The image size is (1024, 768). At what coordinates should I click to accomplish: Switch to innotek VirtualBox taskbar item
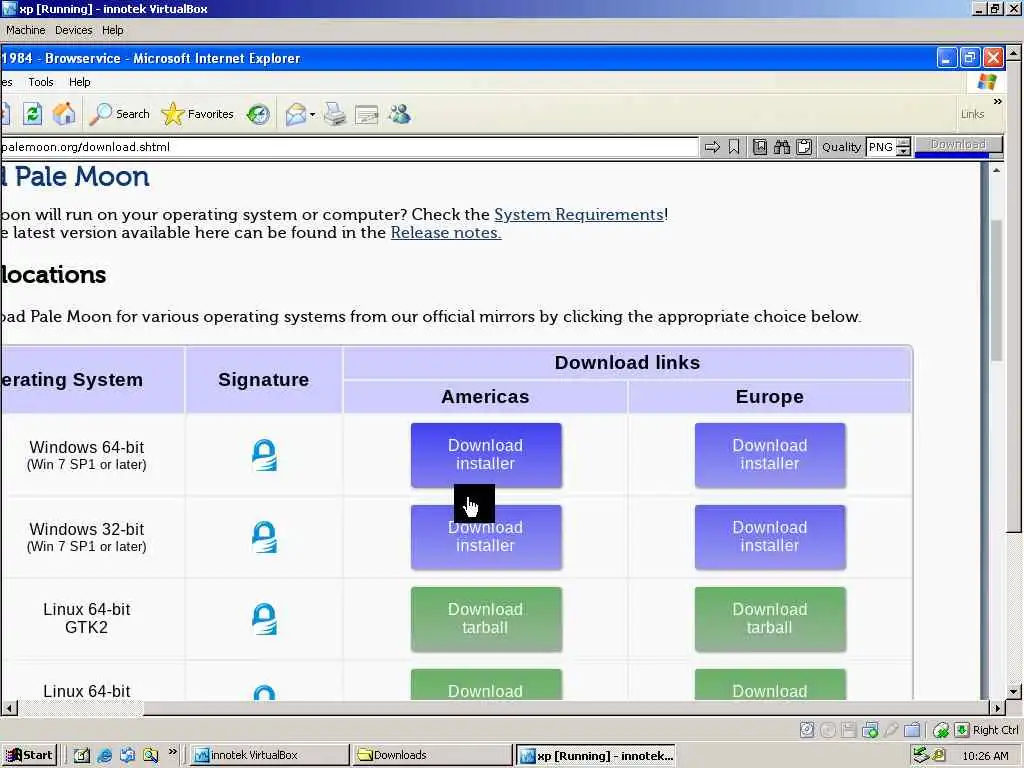pos(269,755)
